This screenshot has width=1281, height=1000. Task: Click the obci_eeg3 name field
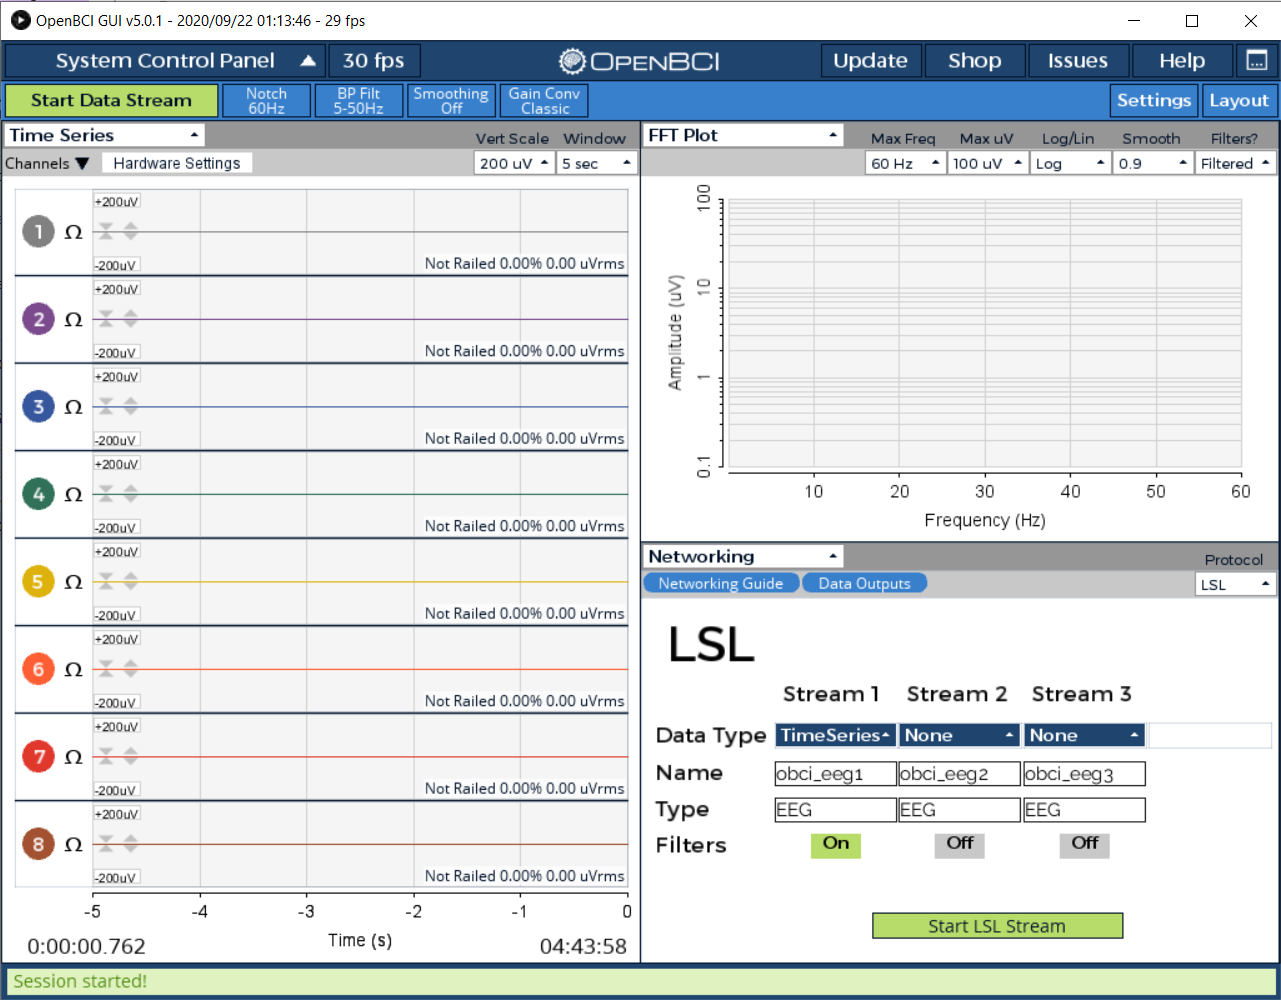(1084, 773)
